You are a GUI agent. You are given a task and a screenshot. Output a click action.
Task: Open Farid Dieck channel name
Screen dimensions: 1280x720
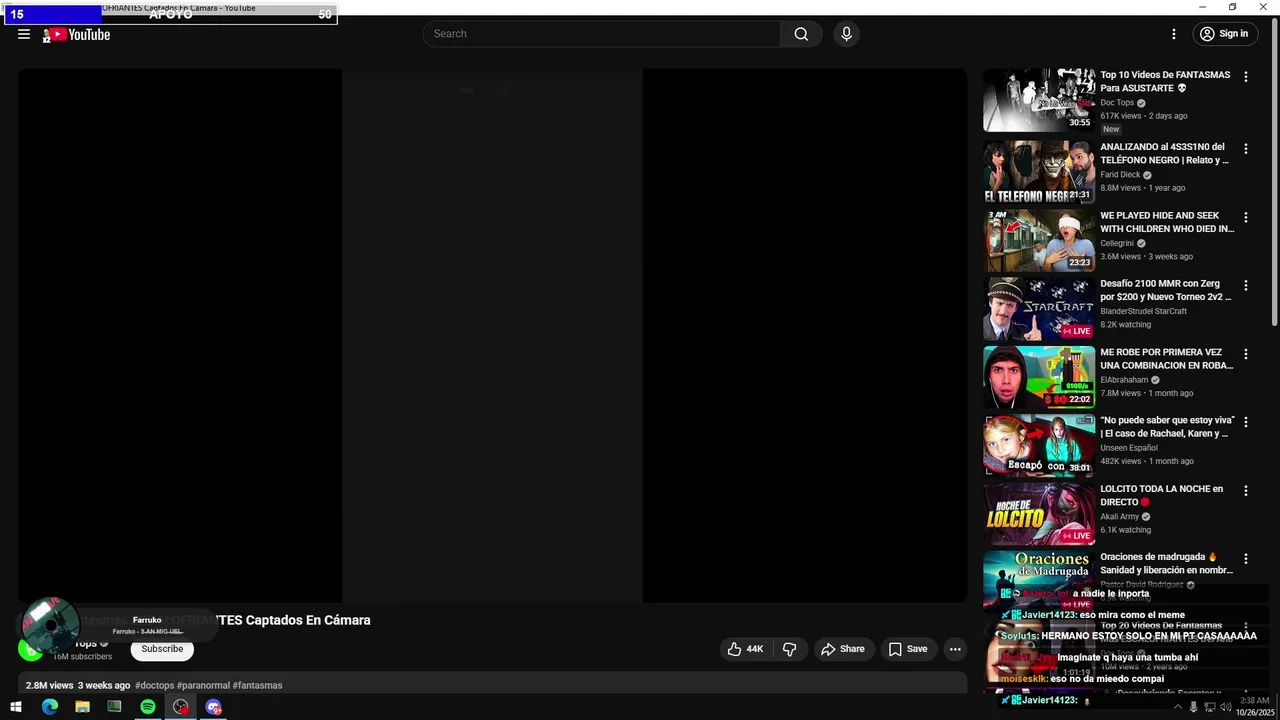tap(1120, 175)
